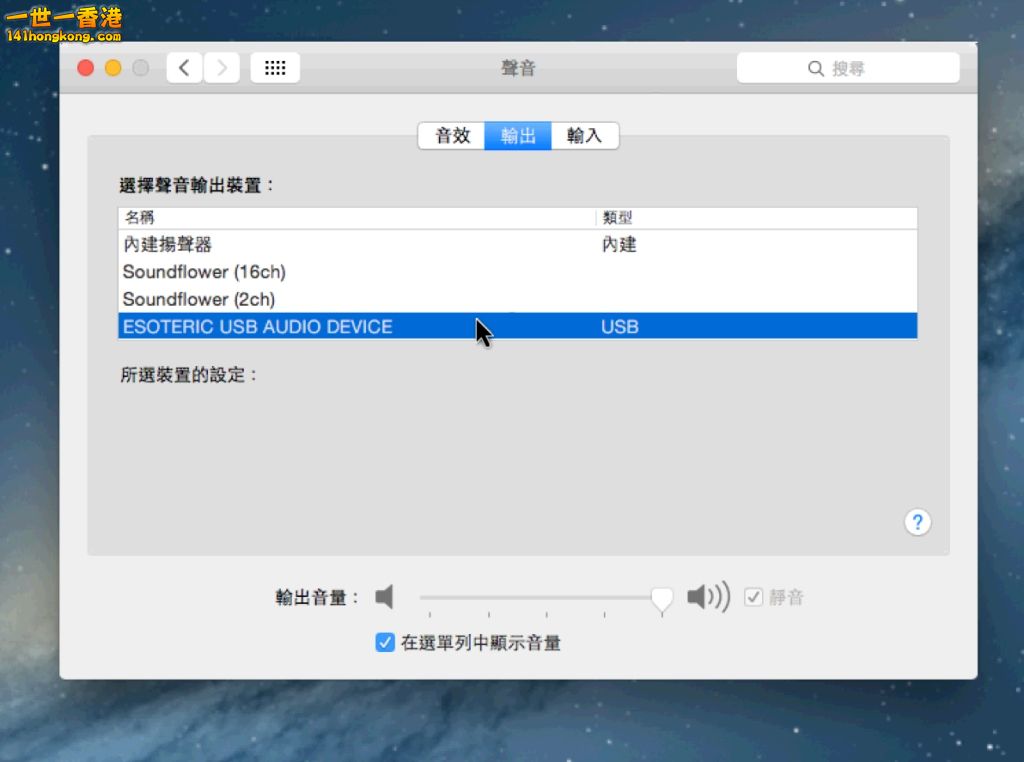Open the 輸入 tab

584,136
